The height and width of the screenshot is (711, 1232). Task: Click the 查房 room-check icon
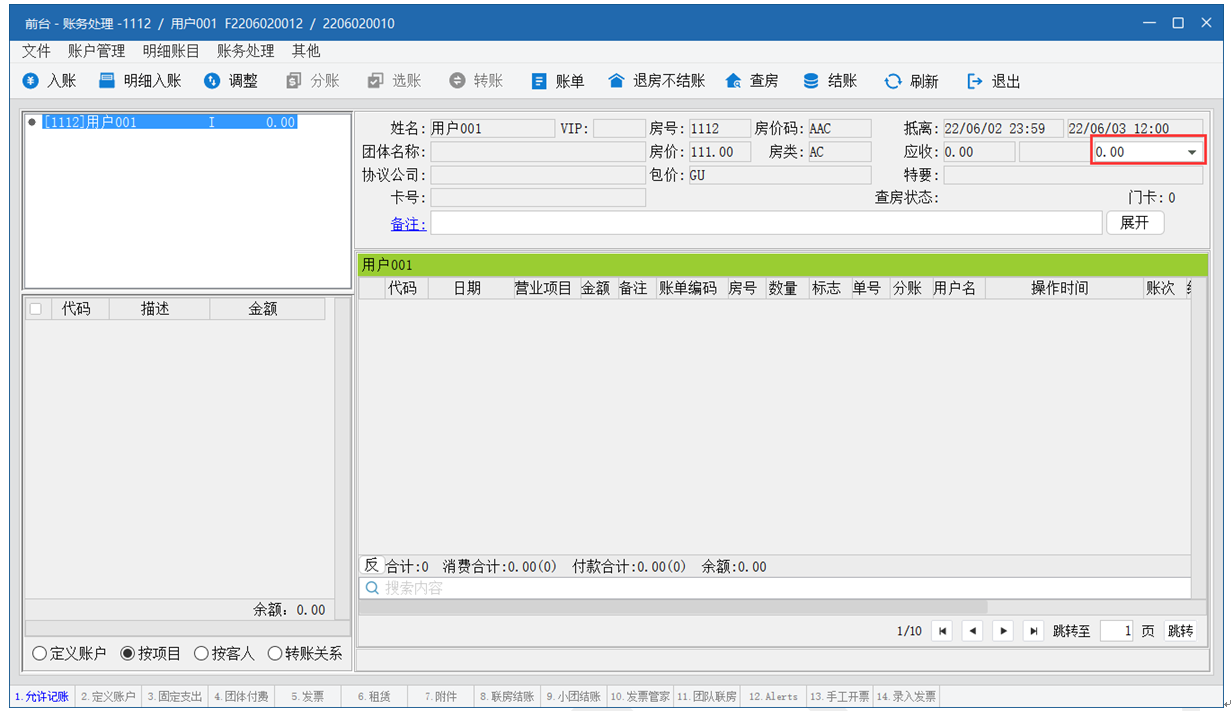[734, 81]
